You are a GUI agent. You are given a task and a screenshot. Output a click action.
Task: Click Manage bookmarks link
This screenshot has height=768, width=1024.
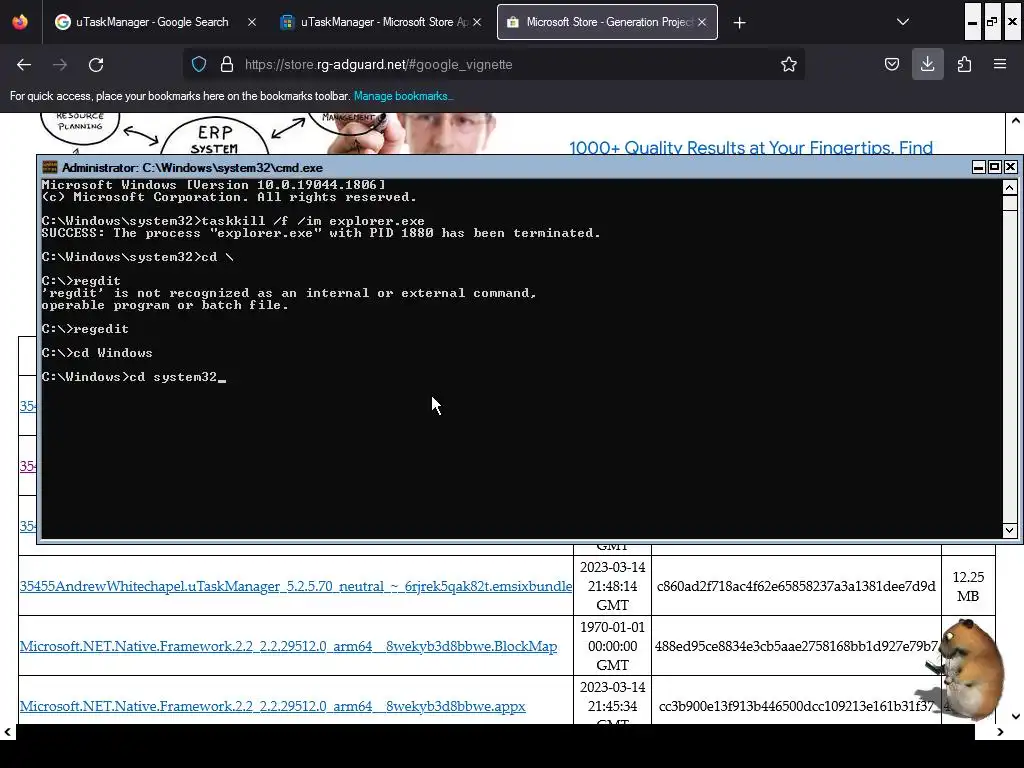(403, 96)
